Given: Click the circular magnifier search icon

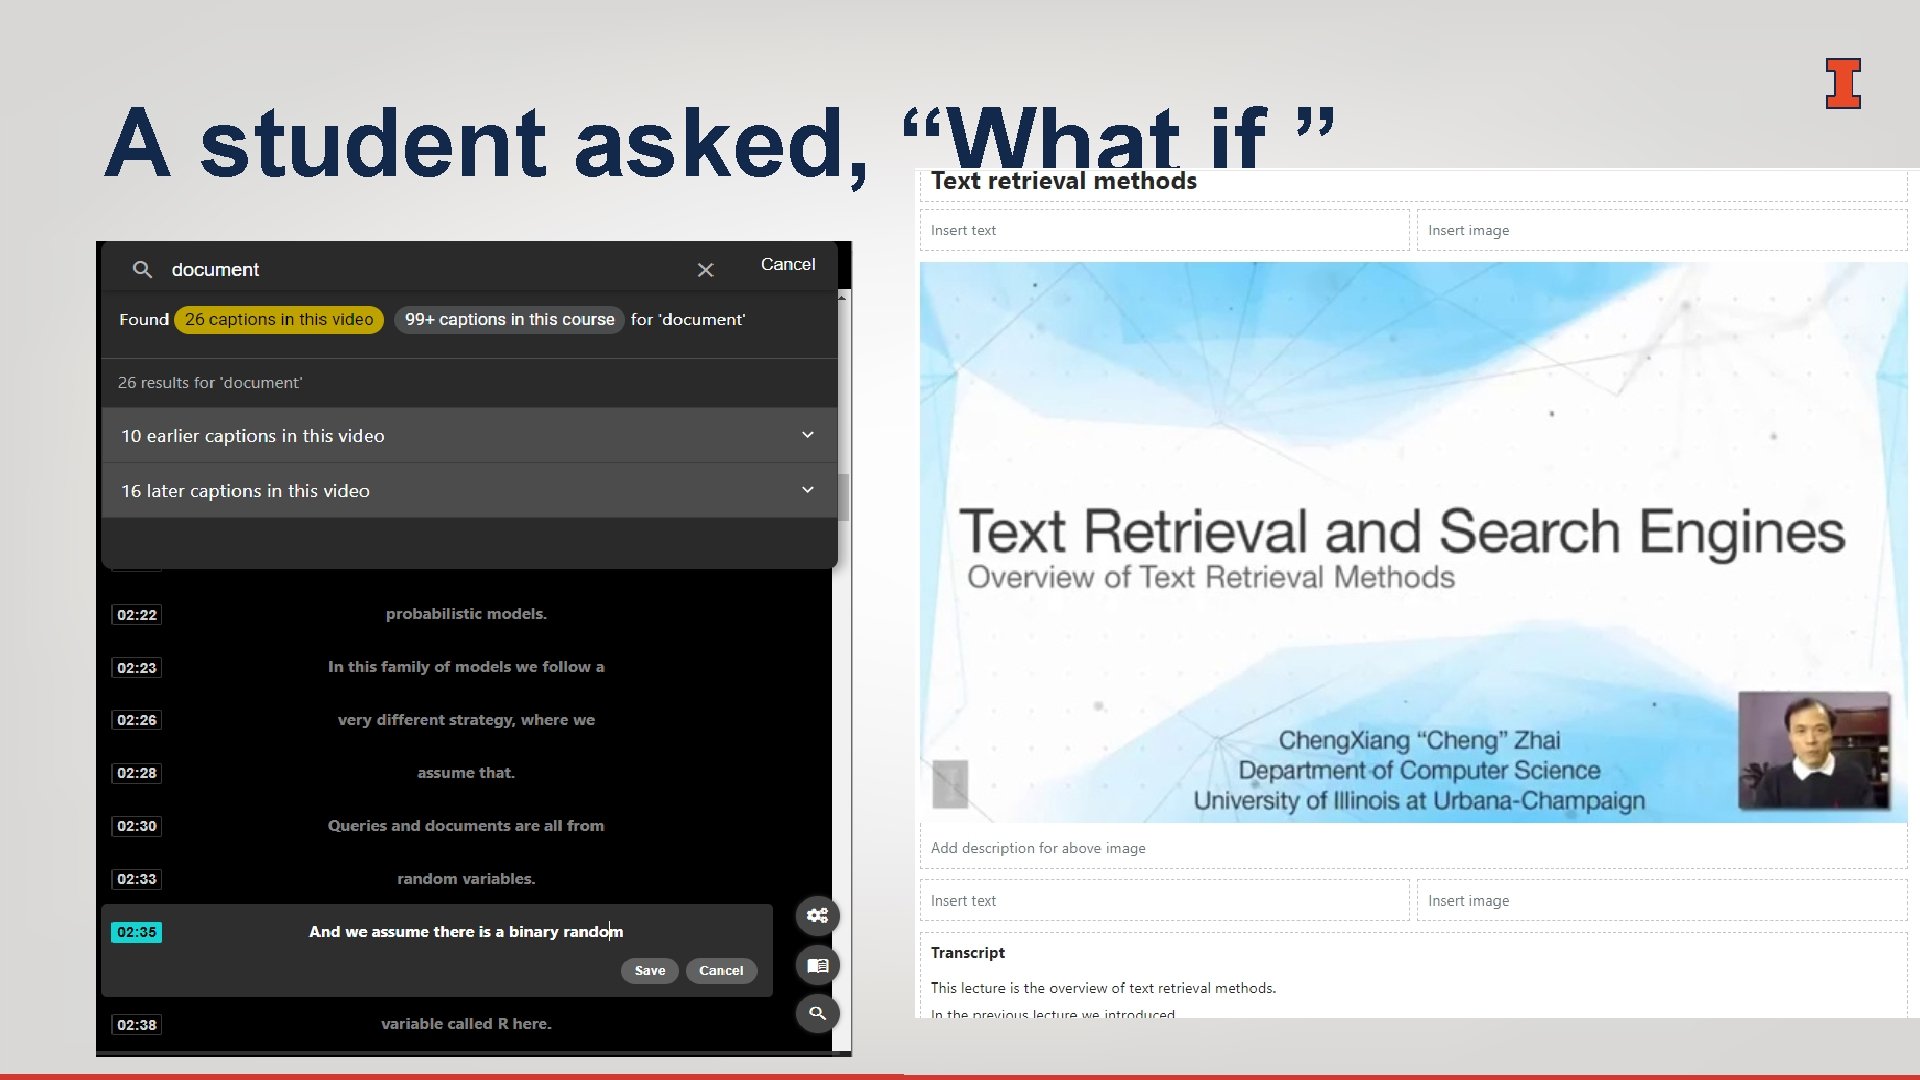Looking at the screenshot, I should tap(817, 1013).
